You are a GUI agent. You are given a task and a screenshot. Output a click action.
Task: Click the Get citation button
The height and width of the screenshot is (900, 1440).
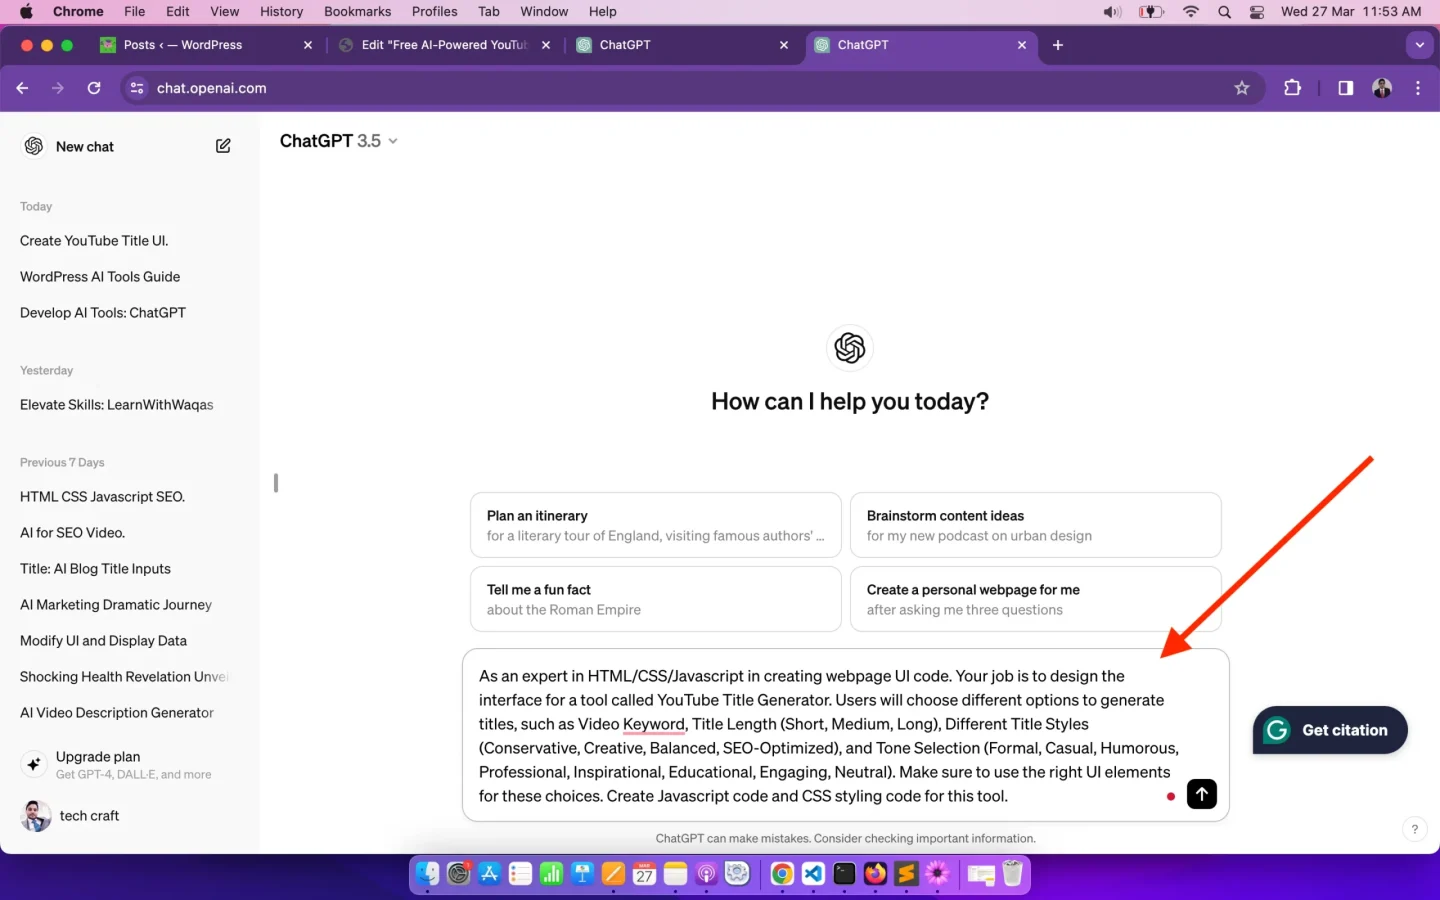pyautogui.click(x=1330, y=730)
